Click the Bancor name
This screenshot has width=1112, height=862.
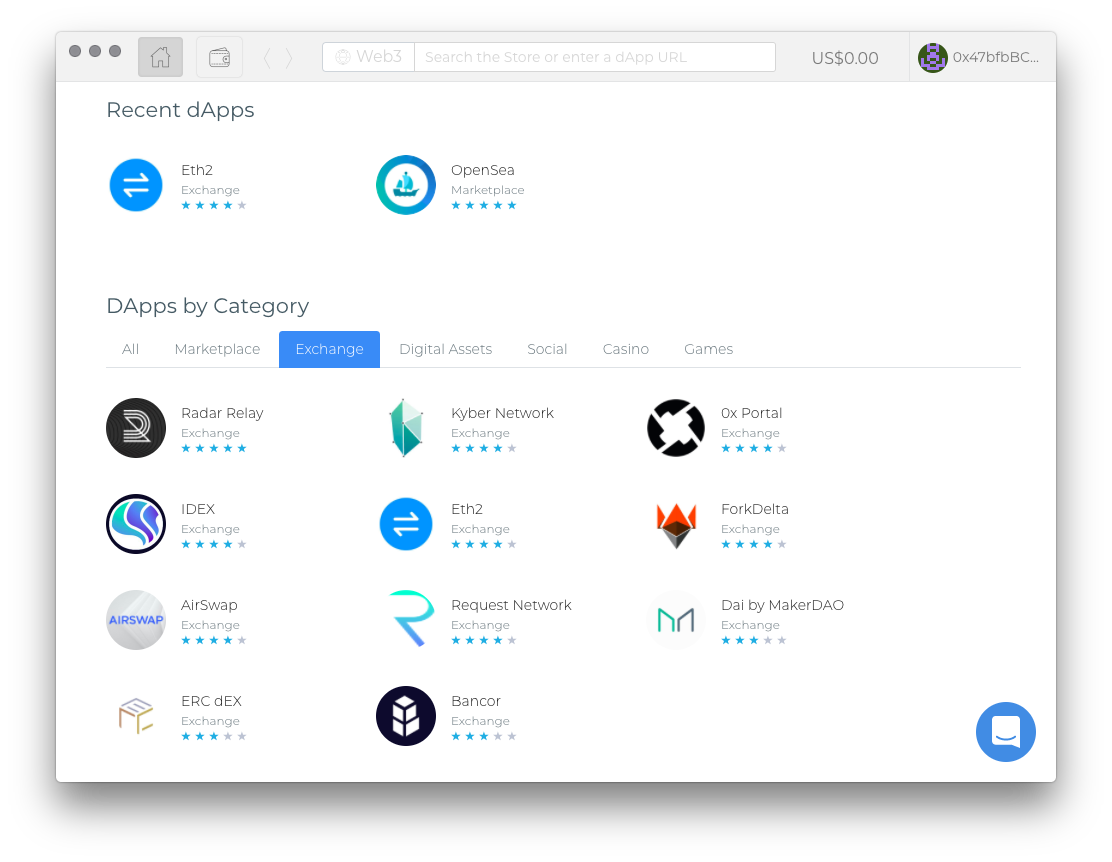(x=476, y=701)
